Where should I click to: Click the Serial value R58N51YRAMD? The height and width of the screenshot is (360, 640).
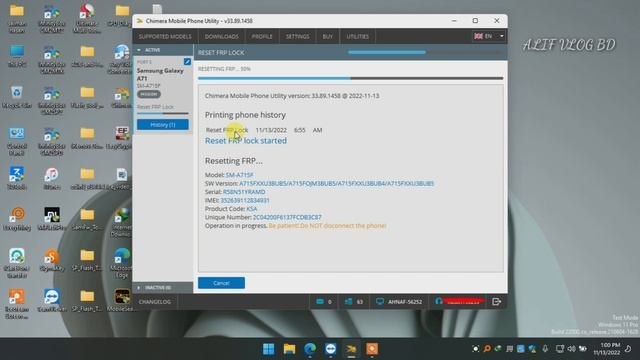[x=244, y=192]
